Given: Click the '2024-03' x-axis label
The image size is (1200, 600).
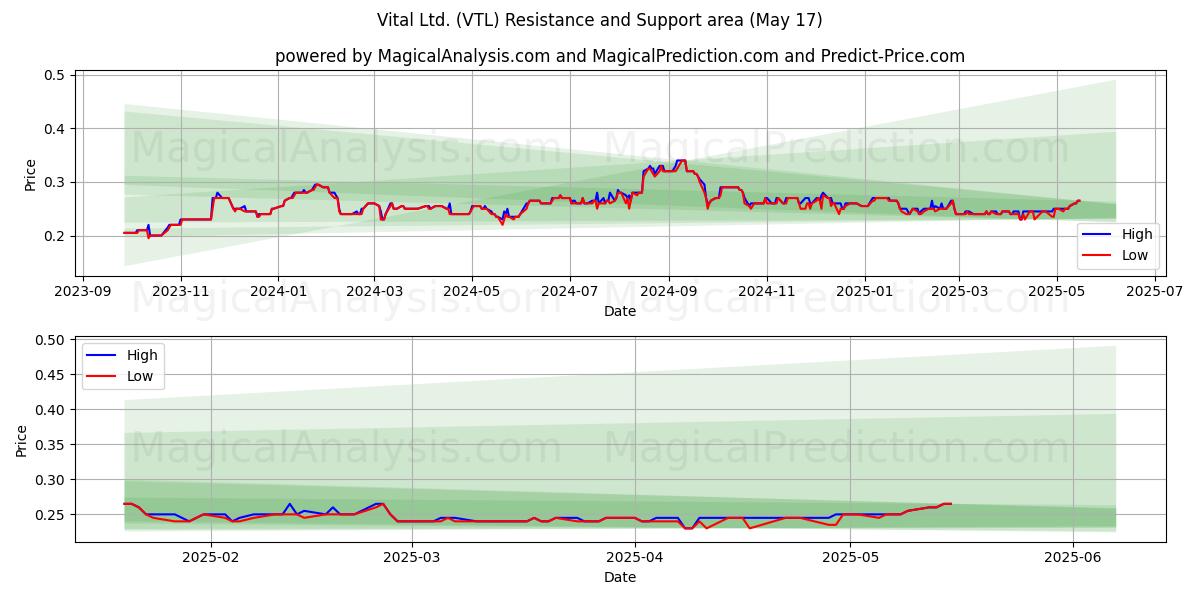Looking at the screenshot, I should (x=374, y=292).
